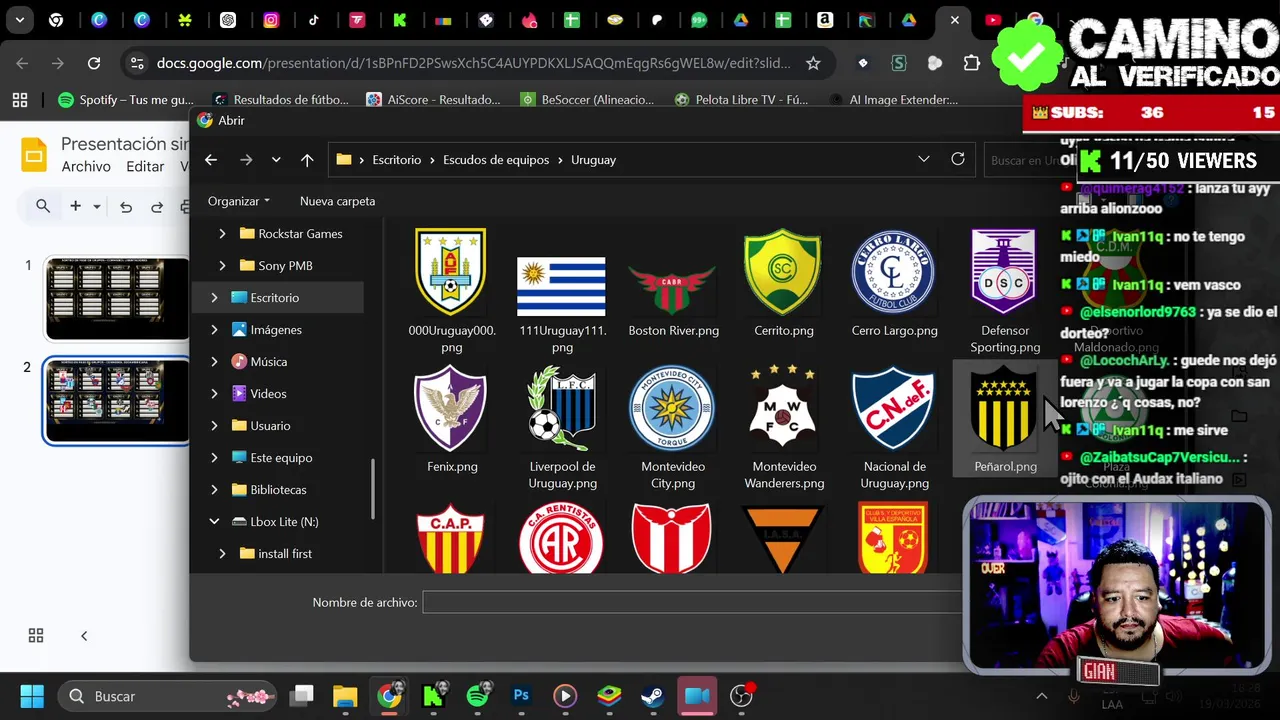1280x720 pixels.
Task: Refresh the Uruguay folder listing
Action: tap(958, 159)
